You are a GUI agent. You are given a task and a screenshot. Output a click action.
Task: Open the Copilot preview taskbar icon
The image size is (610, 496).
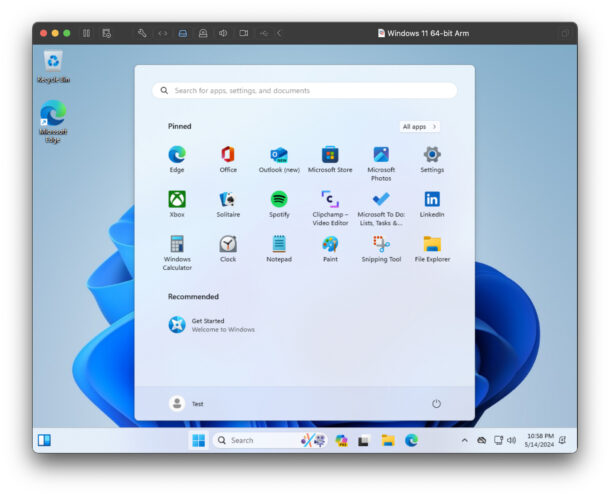tap(341, 440)
